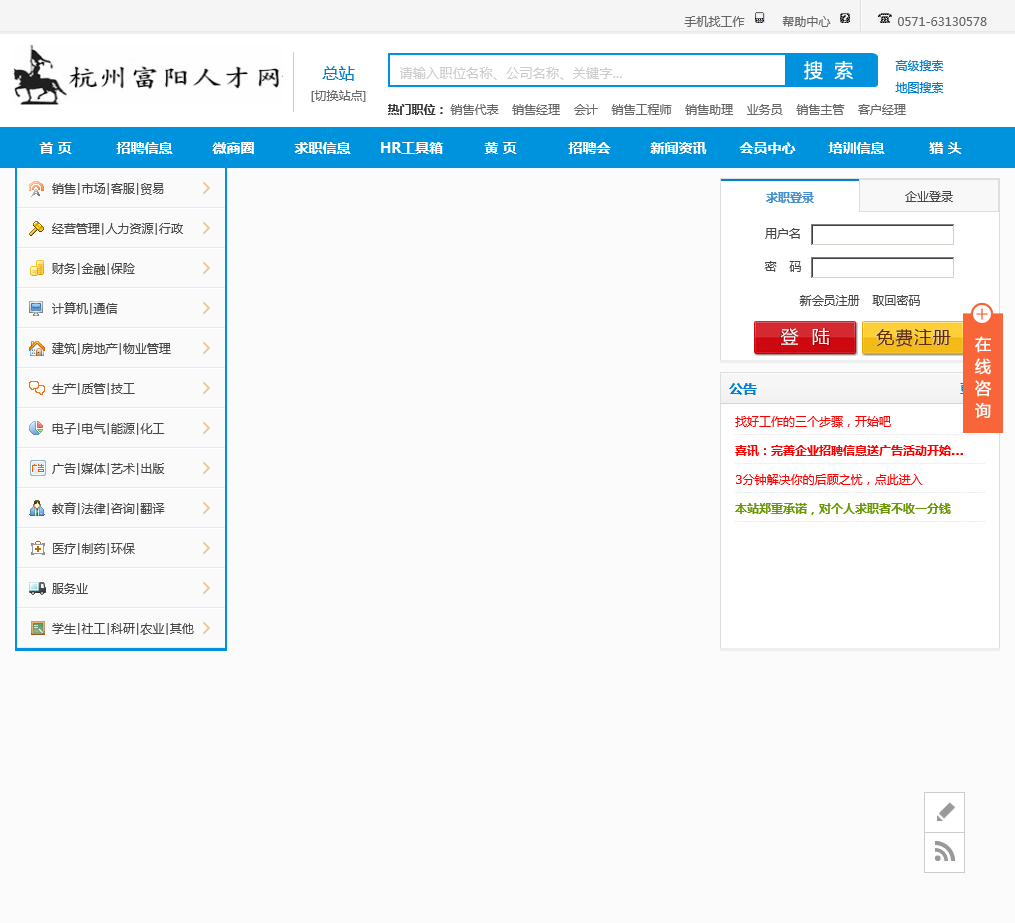Image resolution: width=1015 pixels, height=923 pixels.
Task: Expand the 财务|金融|保险 category arrow
Action: point(206,269)
